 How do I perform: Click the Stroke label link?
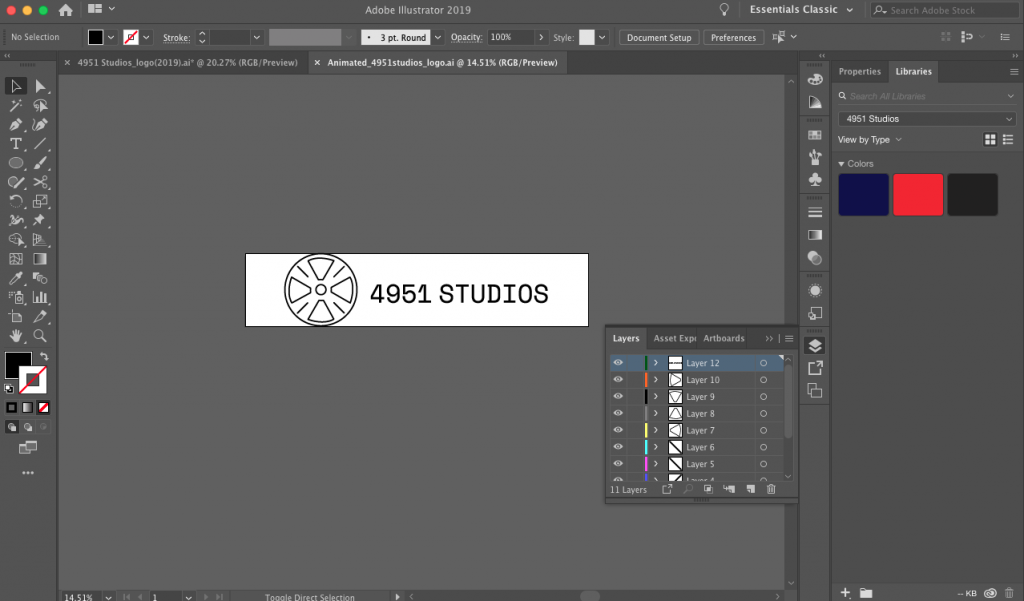click(x=176, y=38)
